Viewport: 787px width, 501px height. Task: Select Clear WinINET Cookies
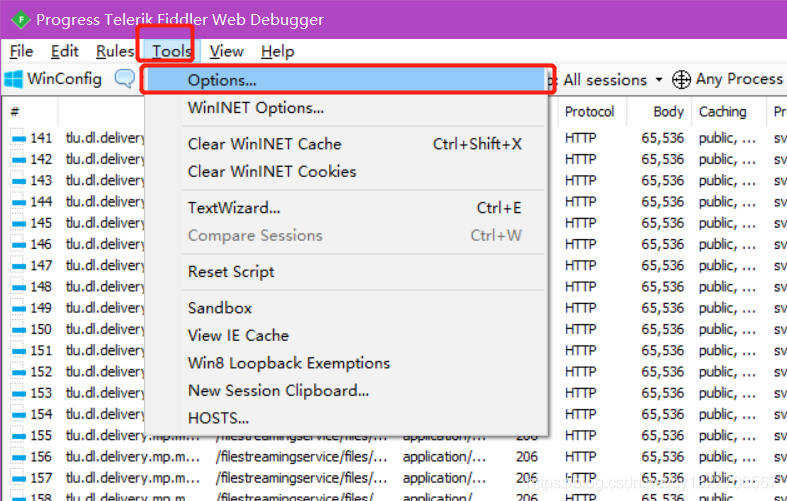pos(346,172)
